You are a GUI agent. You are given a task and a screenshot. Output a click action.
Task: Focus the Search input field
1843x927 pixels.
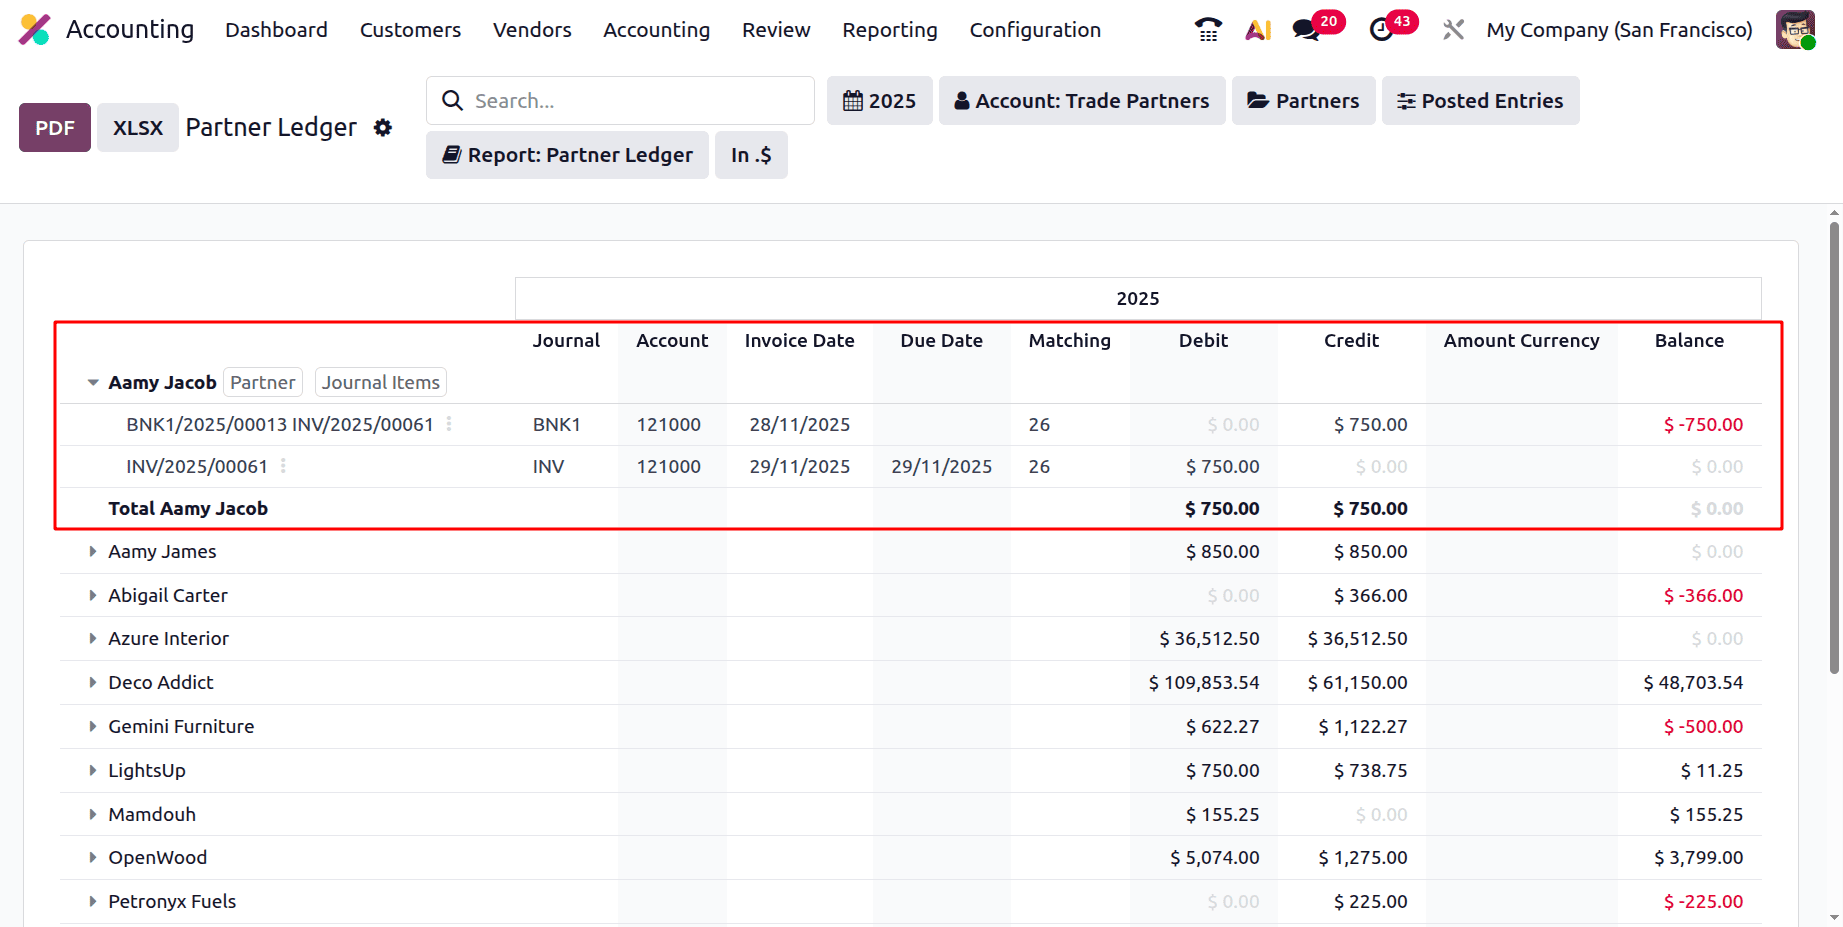pyautogui.click(x=620, y=101)
